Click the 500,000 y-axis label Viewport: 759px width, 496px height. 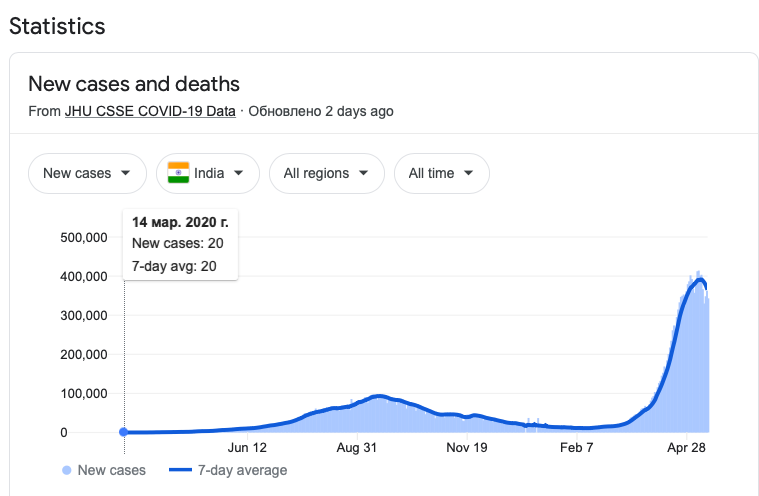[x=82, y=237]
